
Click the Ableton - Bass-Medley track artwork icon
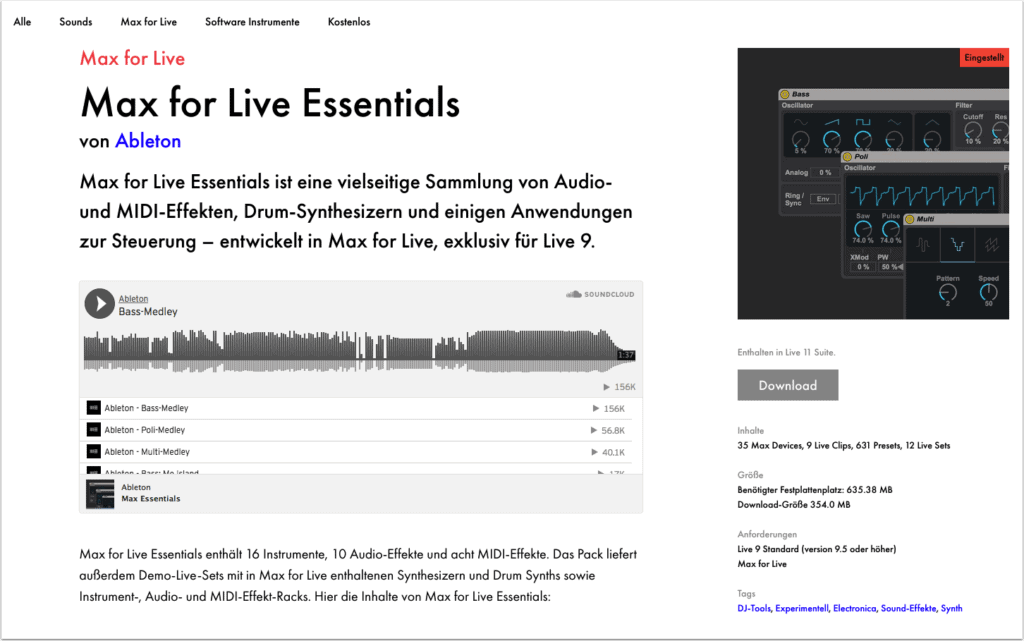pyautogui.click(x=93, y=408)
